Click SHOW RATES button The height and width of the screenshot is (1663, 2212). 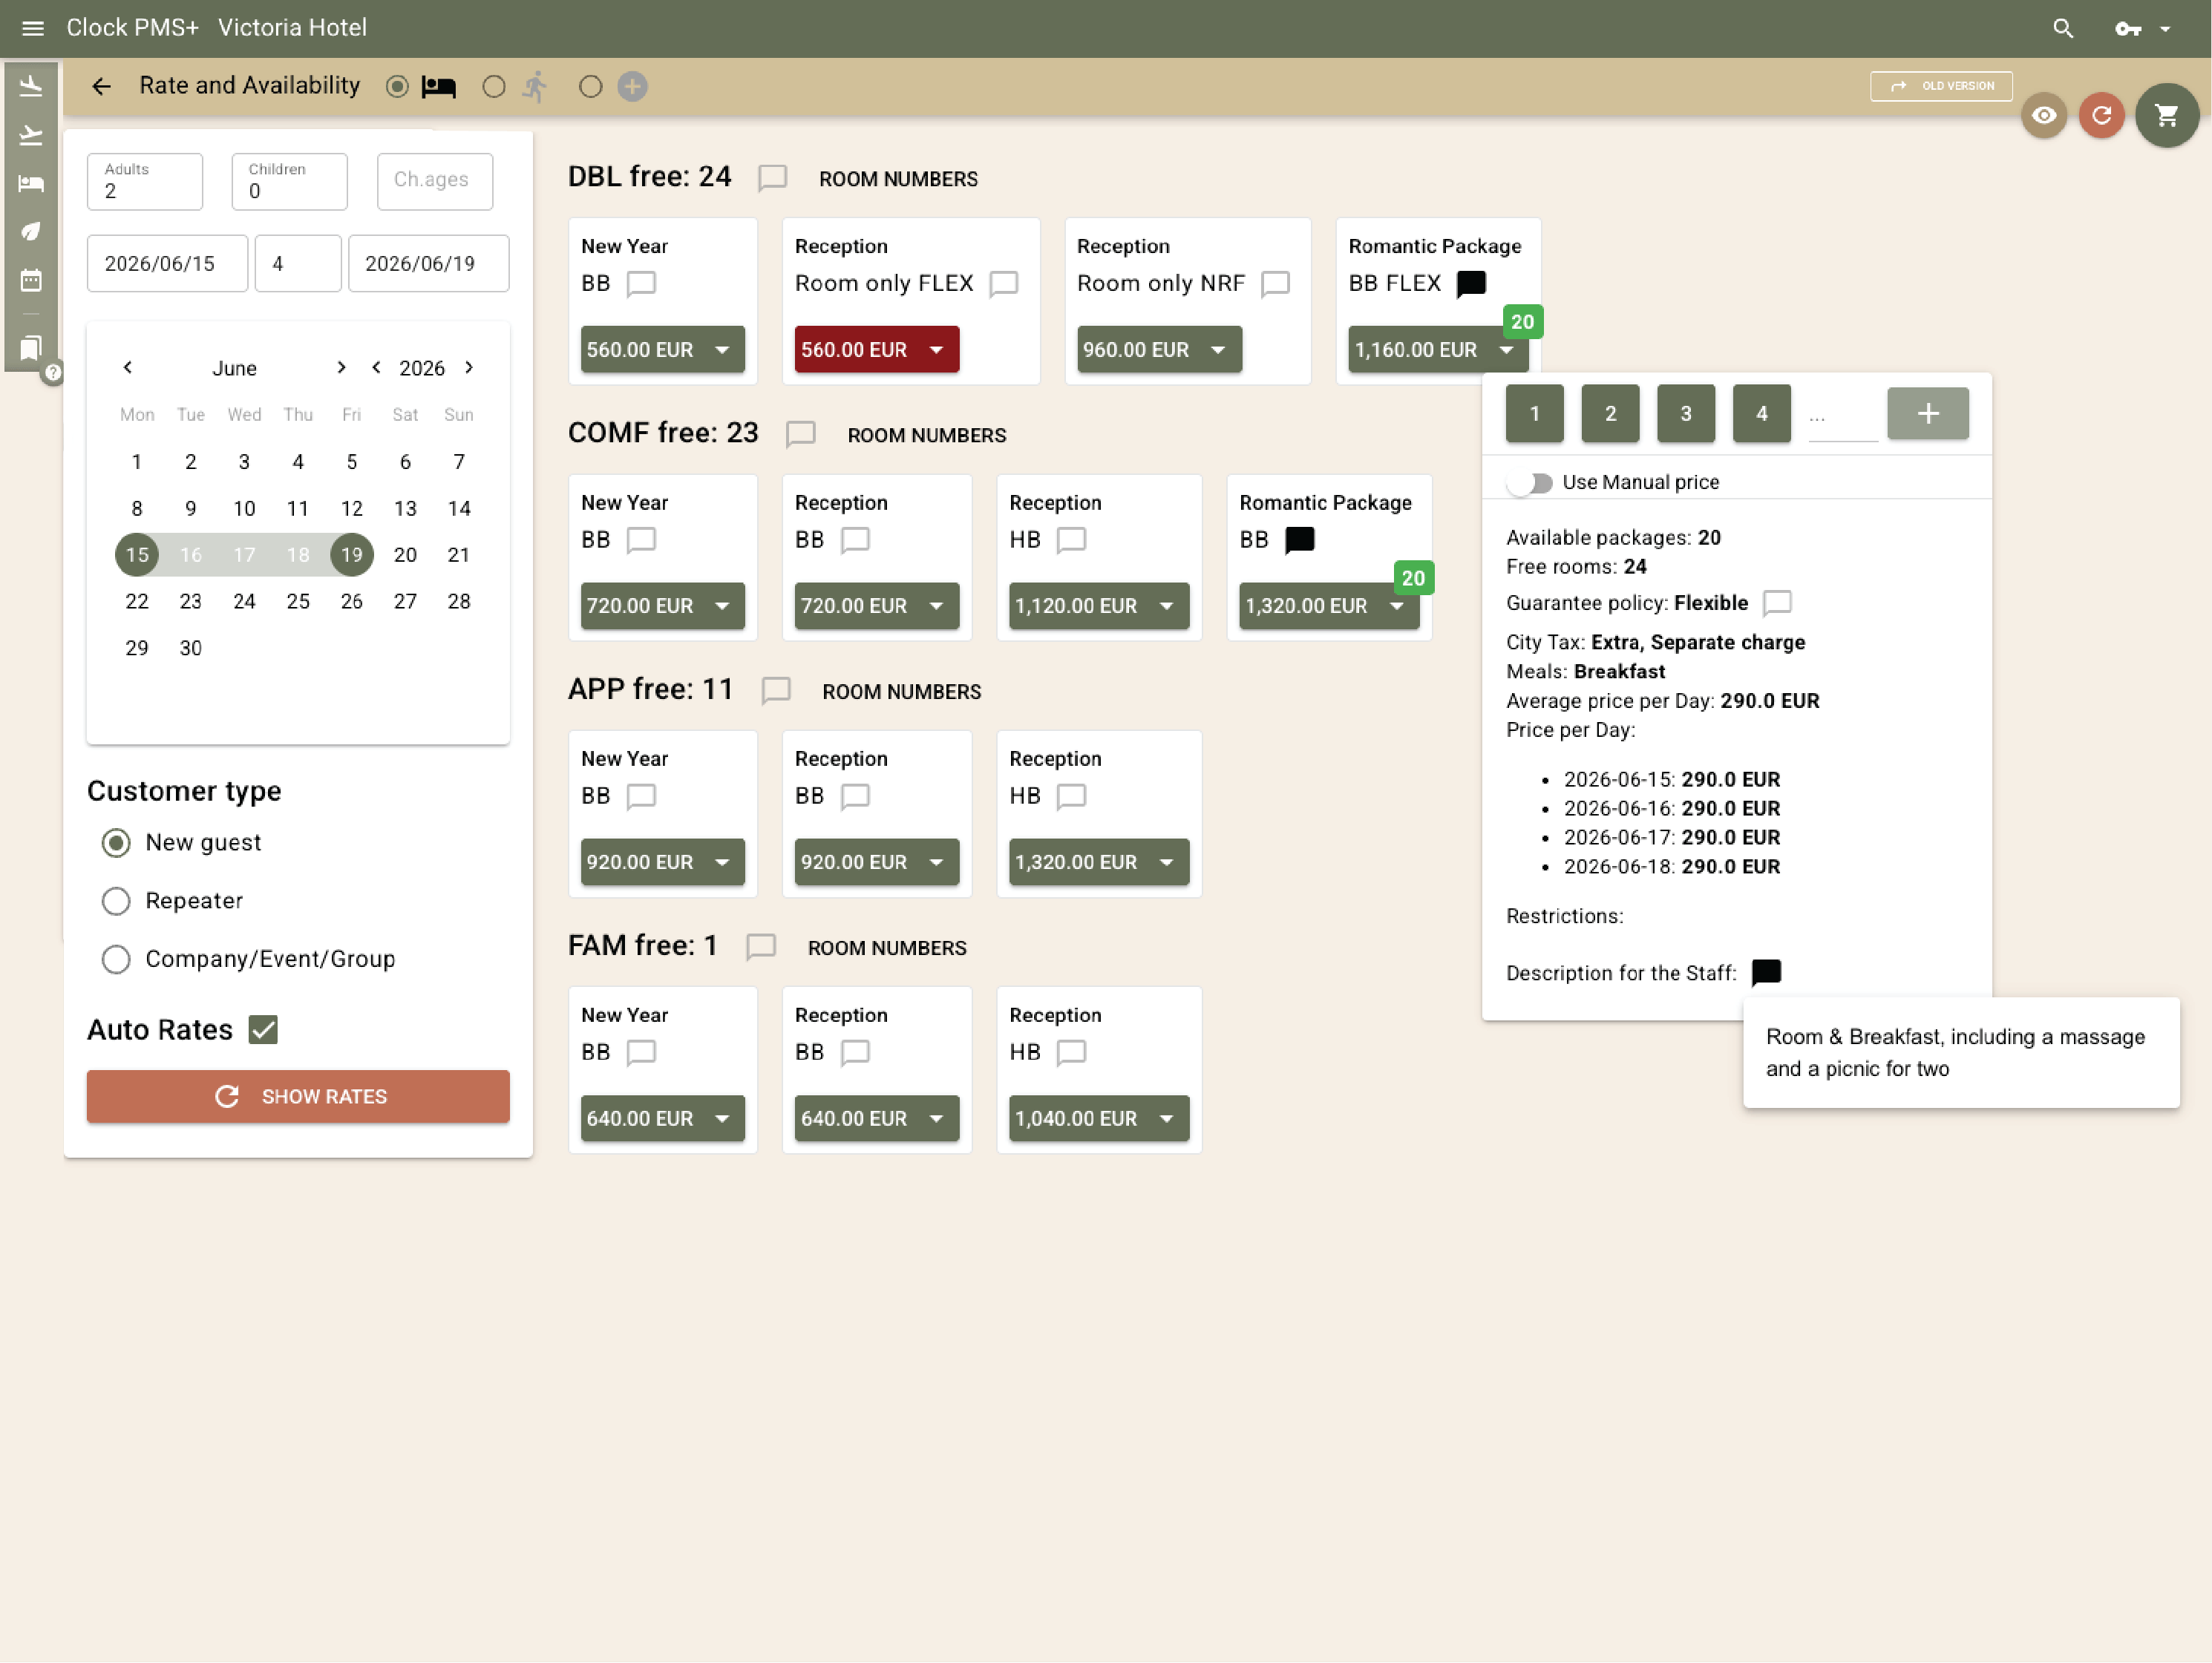[x=298, y=1096]
